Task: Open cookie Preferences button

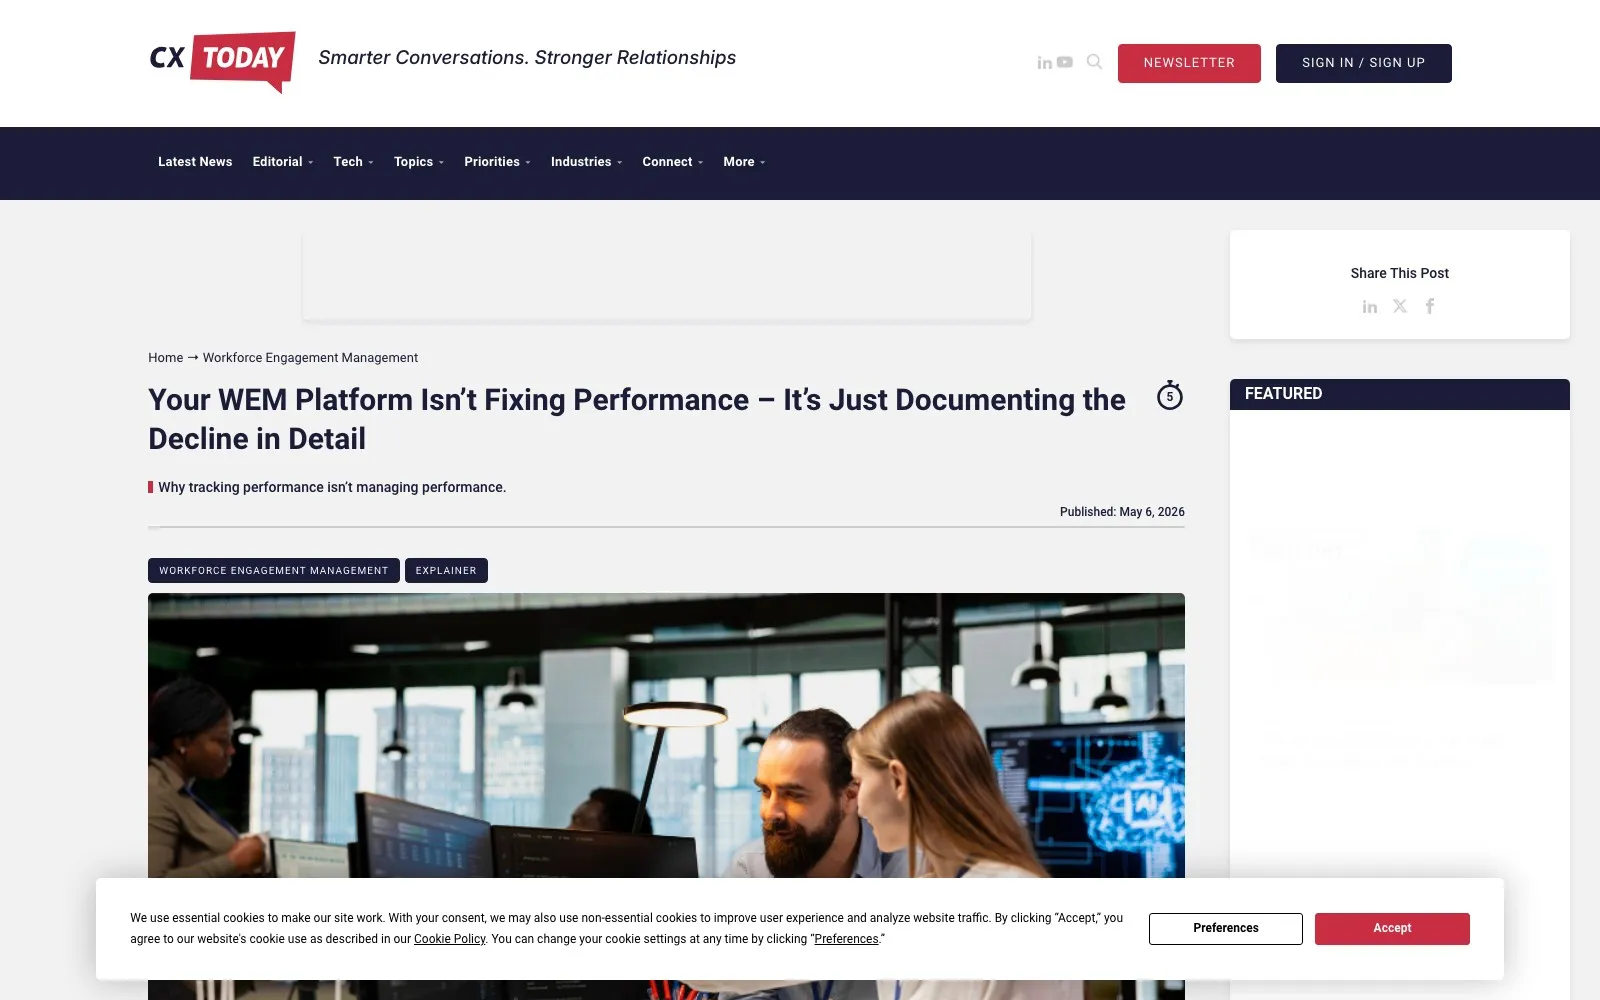Action: [1226, 928]
